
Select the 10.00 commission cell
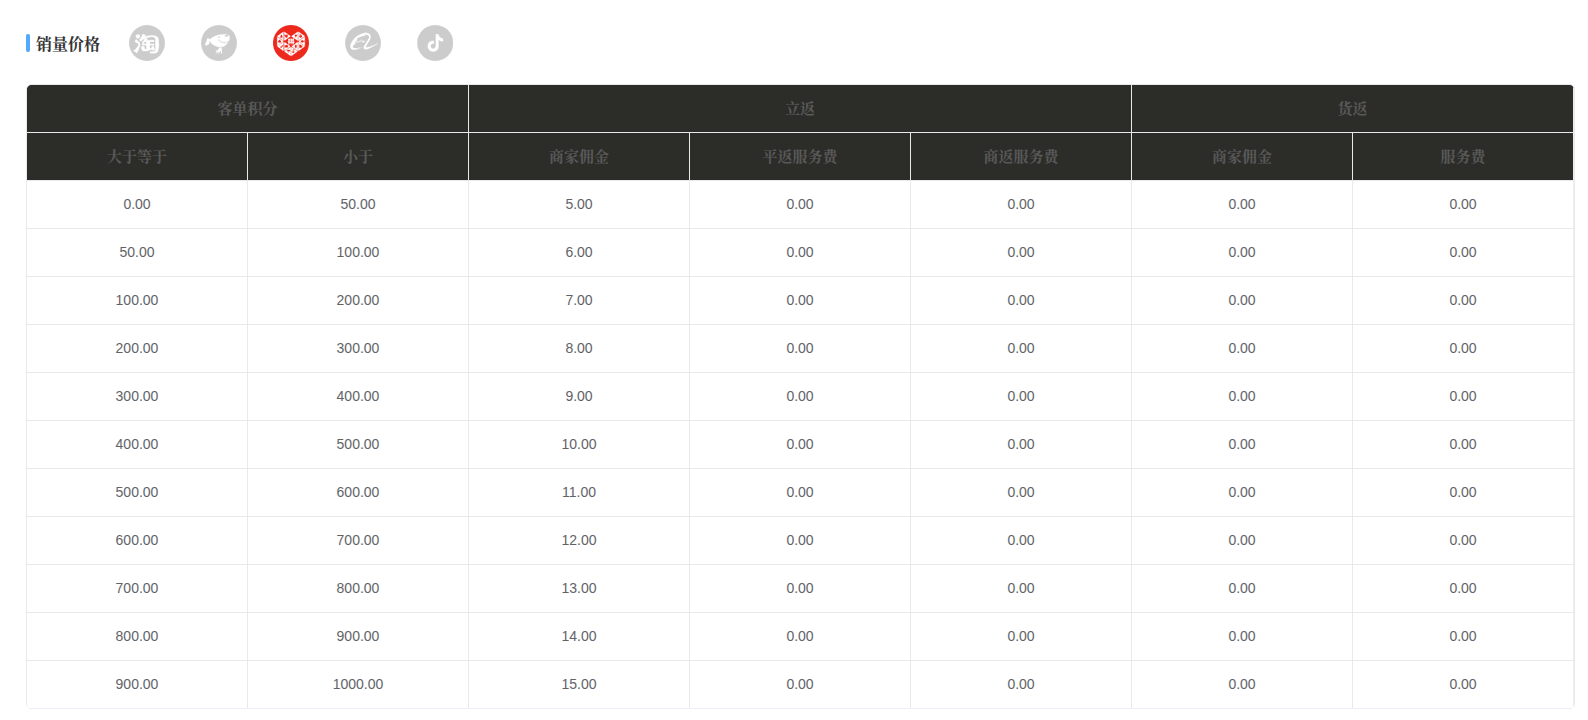pyautogui.click(x=579, y=444)
